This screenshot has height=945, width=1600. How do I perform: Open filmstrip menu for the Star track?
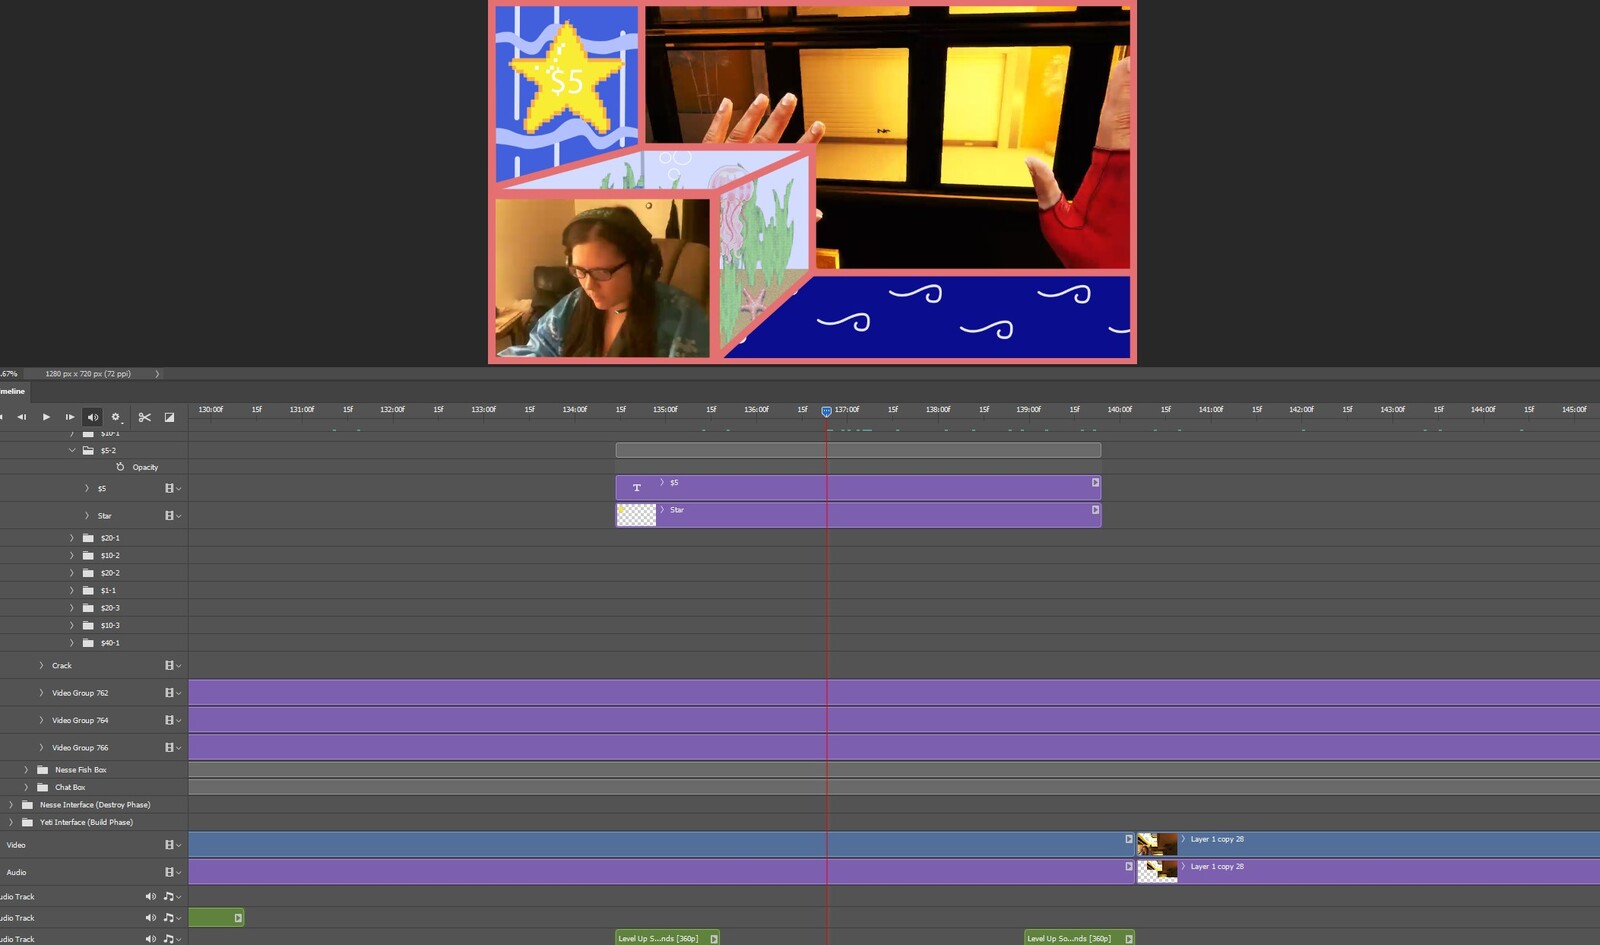pyautogui.click(x=172, y=515)
